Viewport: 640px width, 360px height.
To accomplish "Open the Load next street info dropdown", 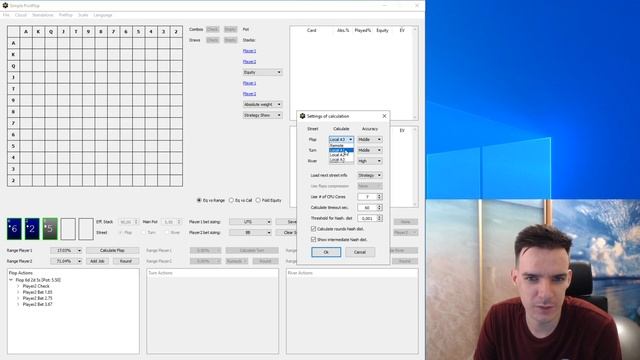I will 370,175.
